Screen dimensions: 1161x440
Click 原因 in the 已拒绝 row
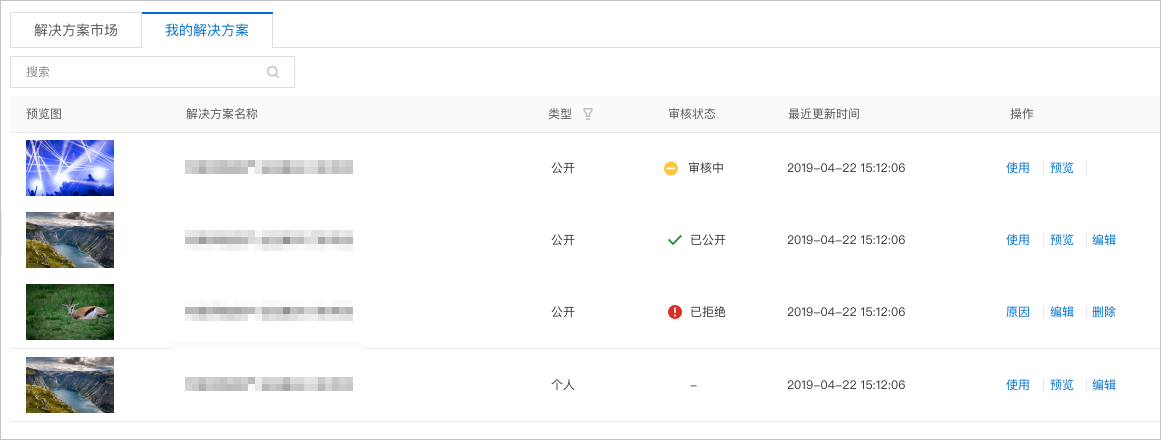(x=1017, y=312)
